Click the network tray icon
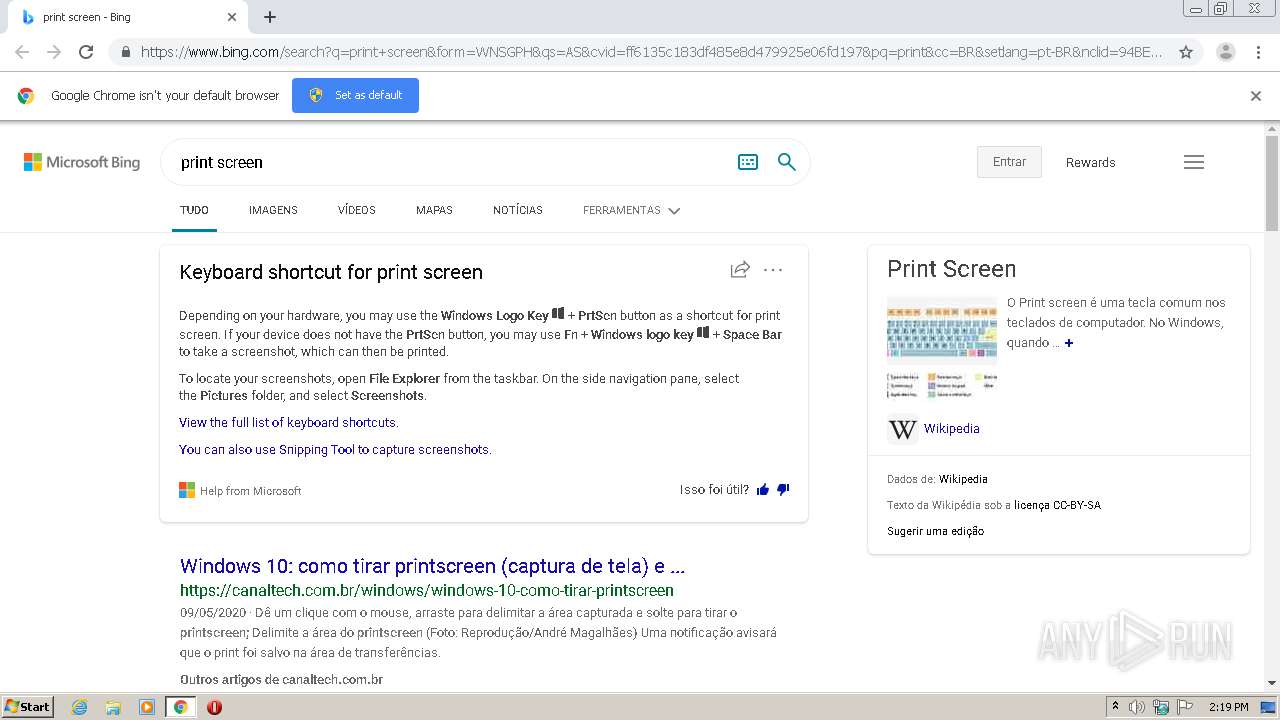The image size is (1280, 720). pyautogui.click(x=1161, y=707)
